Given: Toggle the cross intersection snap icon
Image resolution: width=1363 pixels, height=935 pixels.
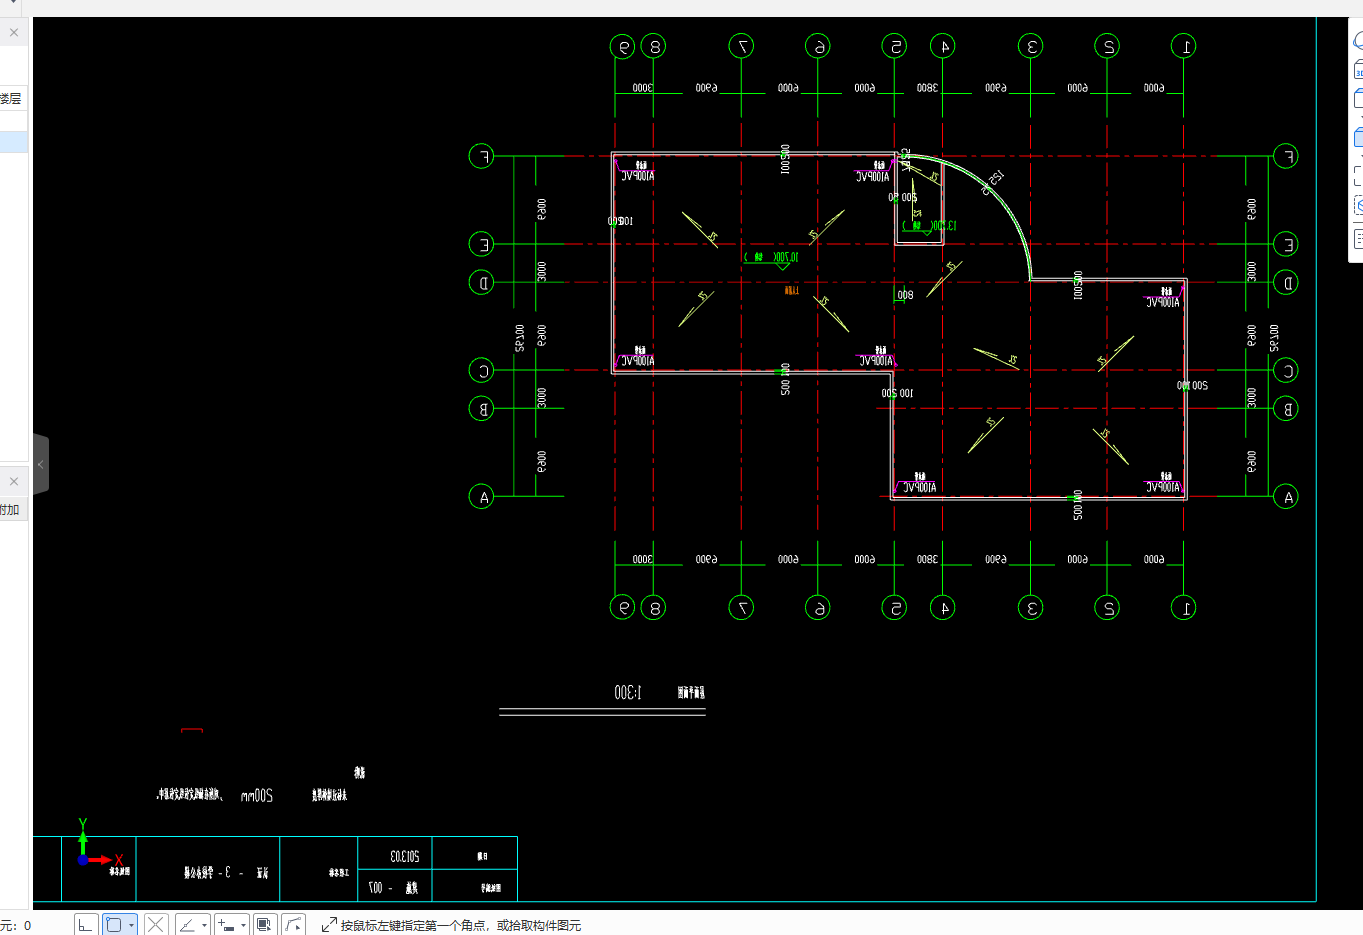Looking at the screenshot, I should [156, 925].
